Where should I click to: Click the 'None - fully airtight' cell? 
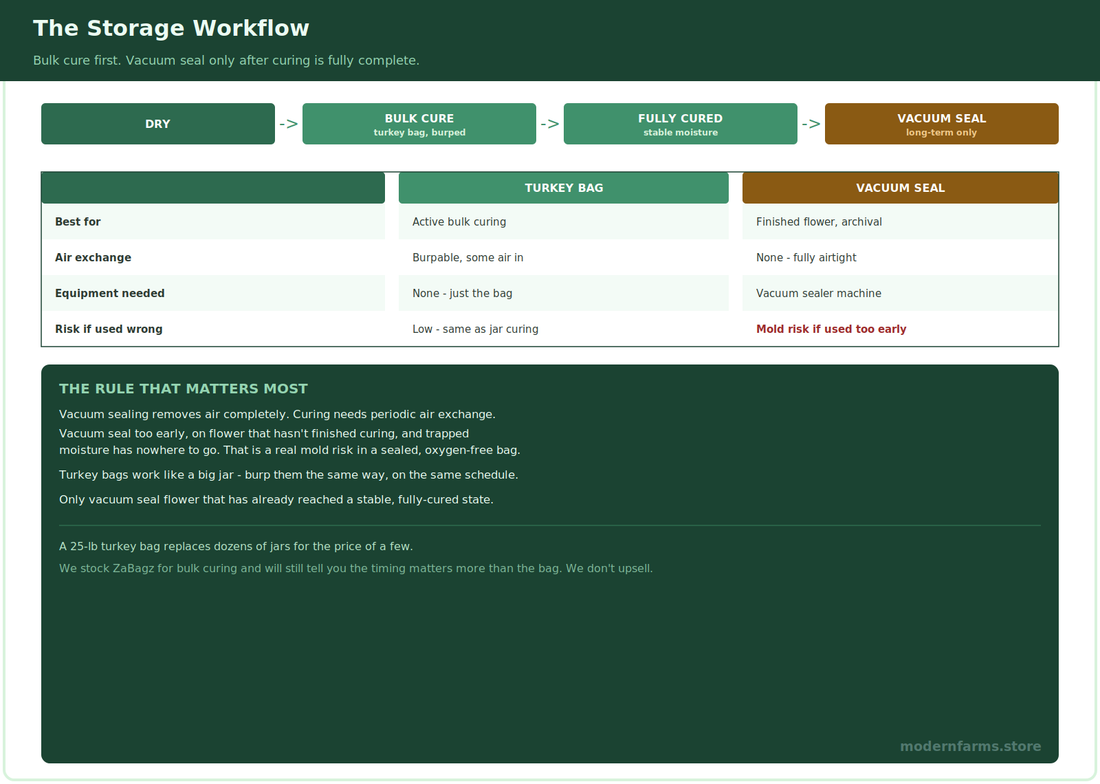(900, 257)
